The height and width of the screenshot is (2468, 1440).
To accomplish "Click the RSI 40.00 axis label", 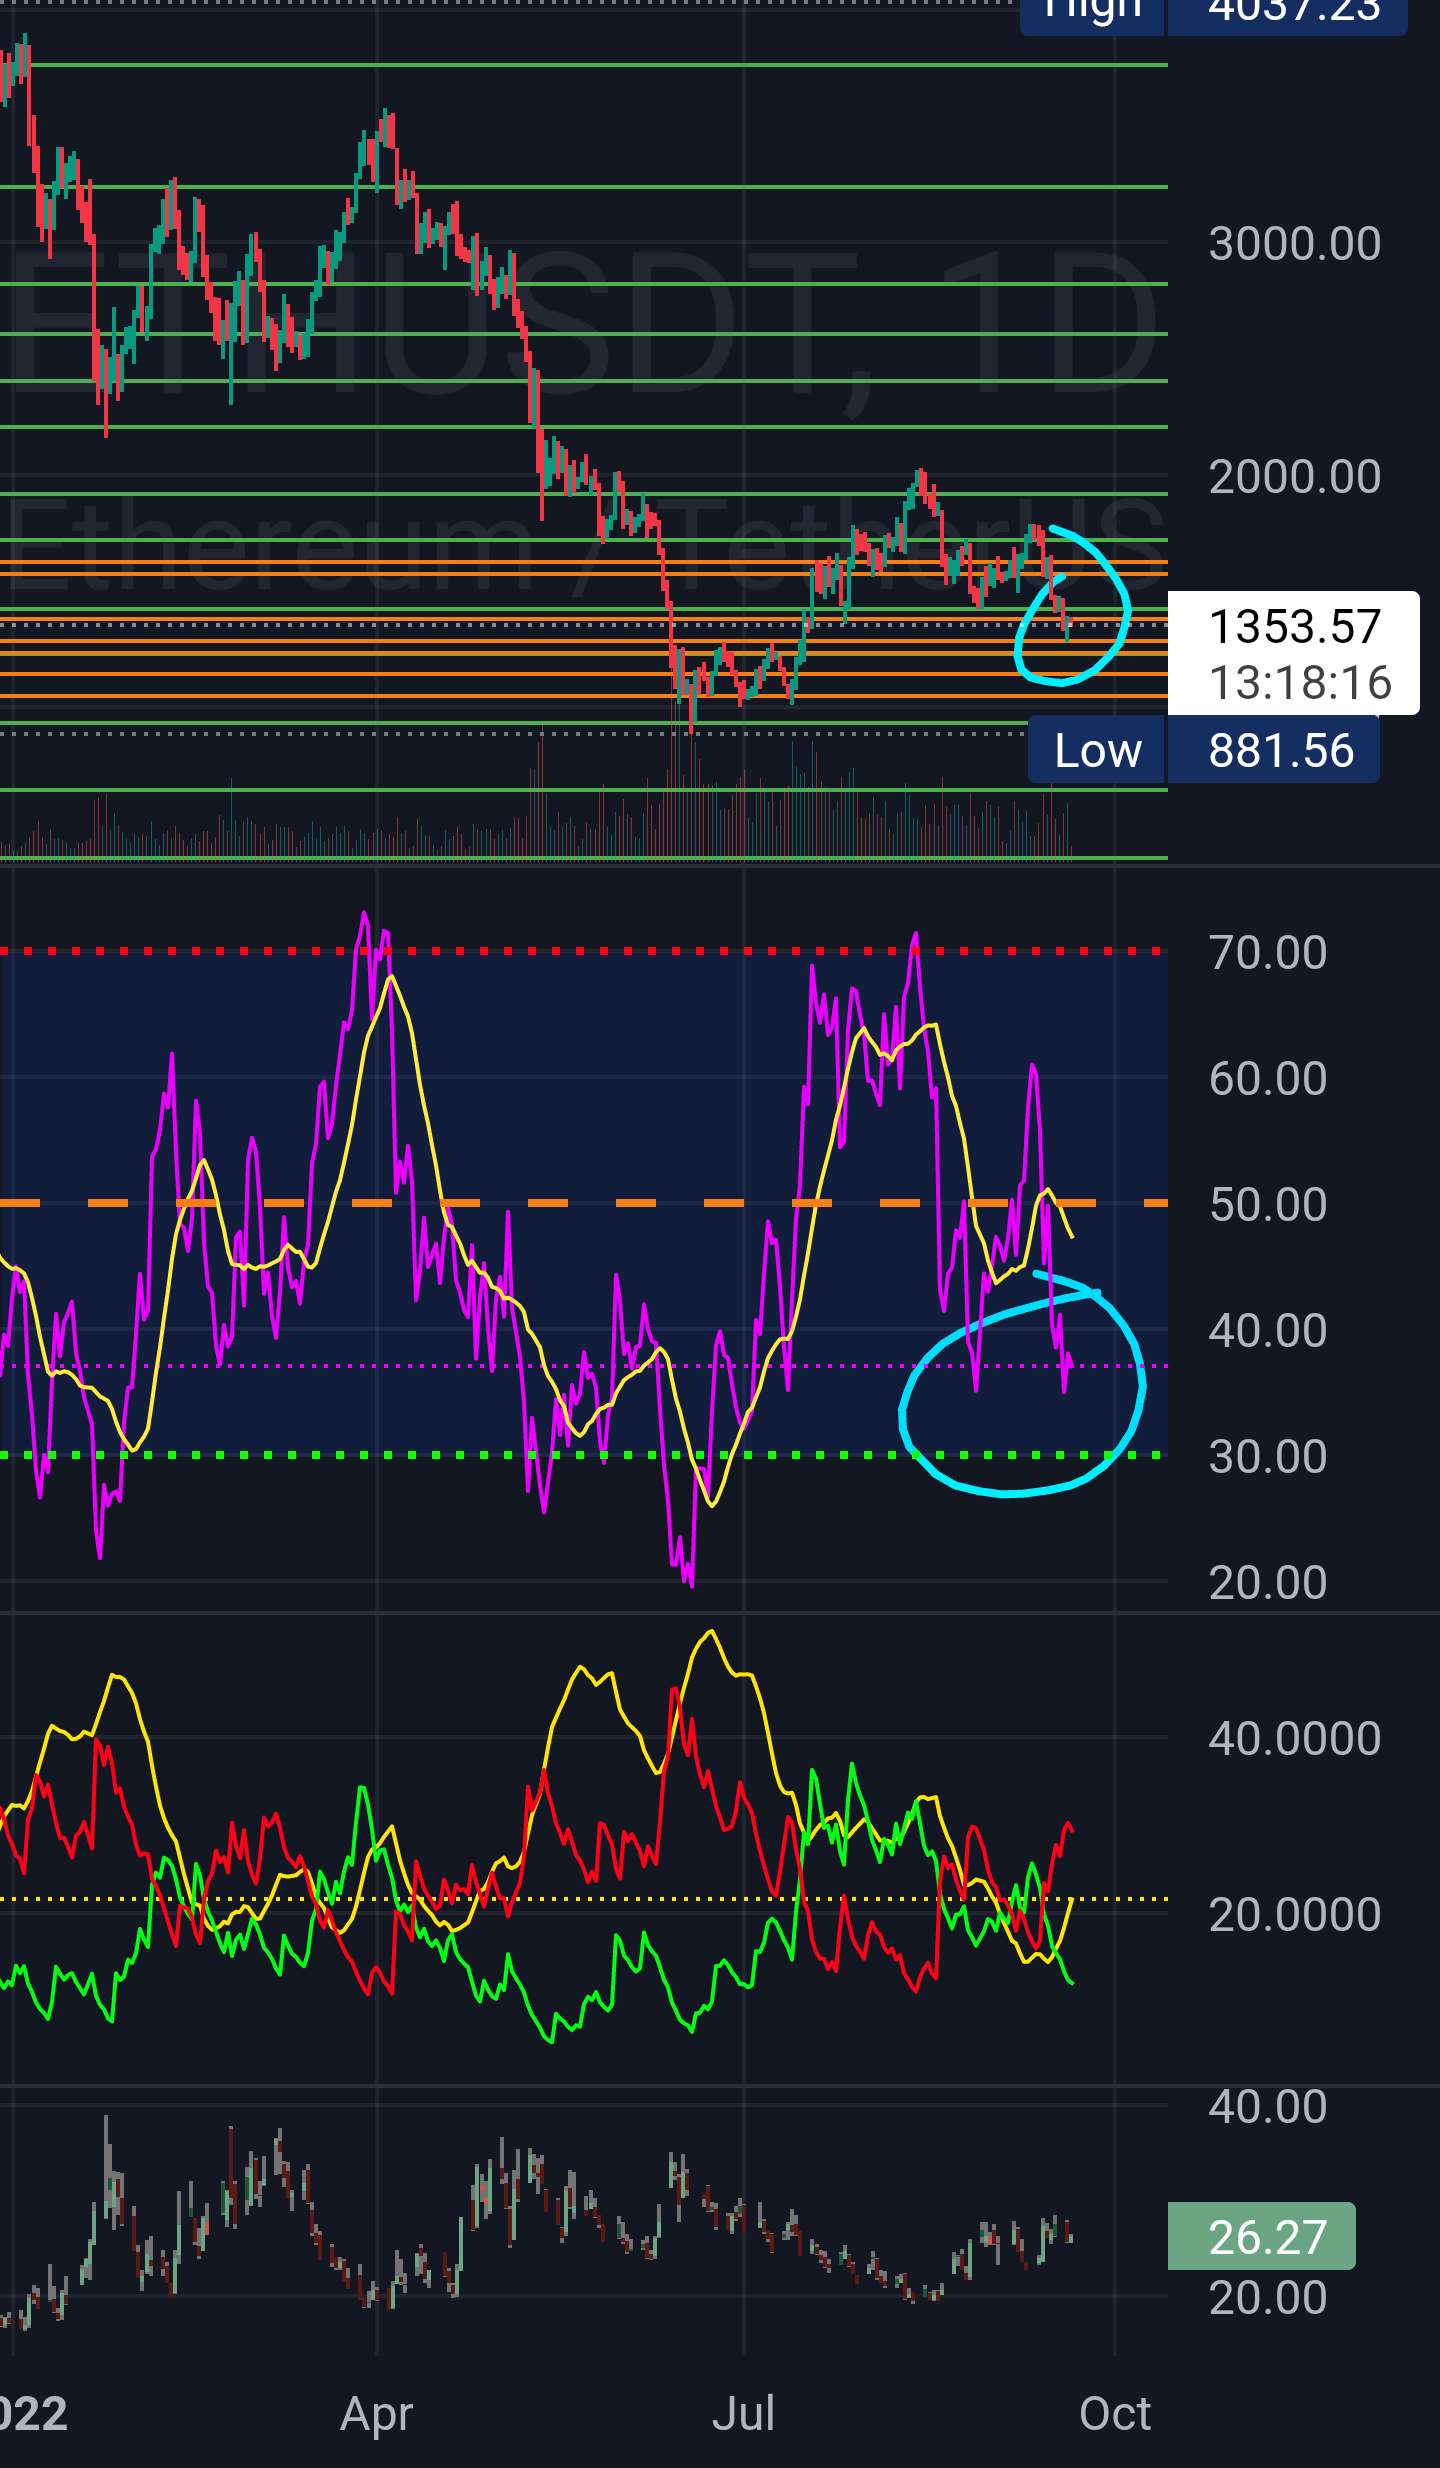I will point(1267,1330).
